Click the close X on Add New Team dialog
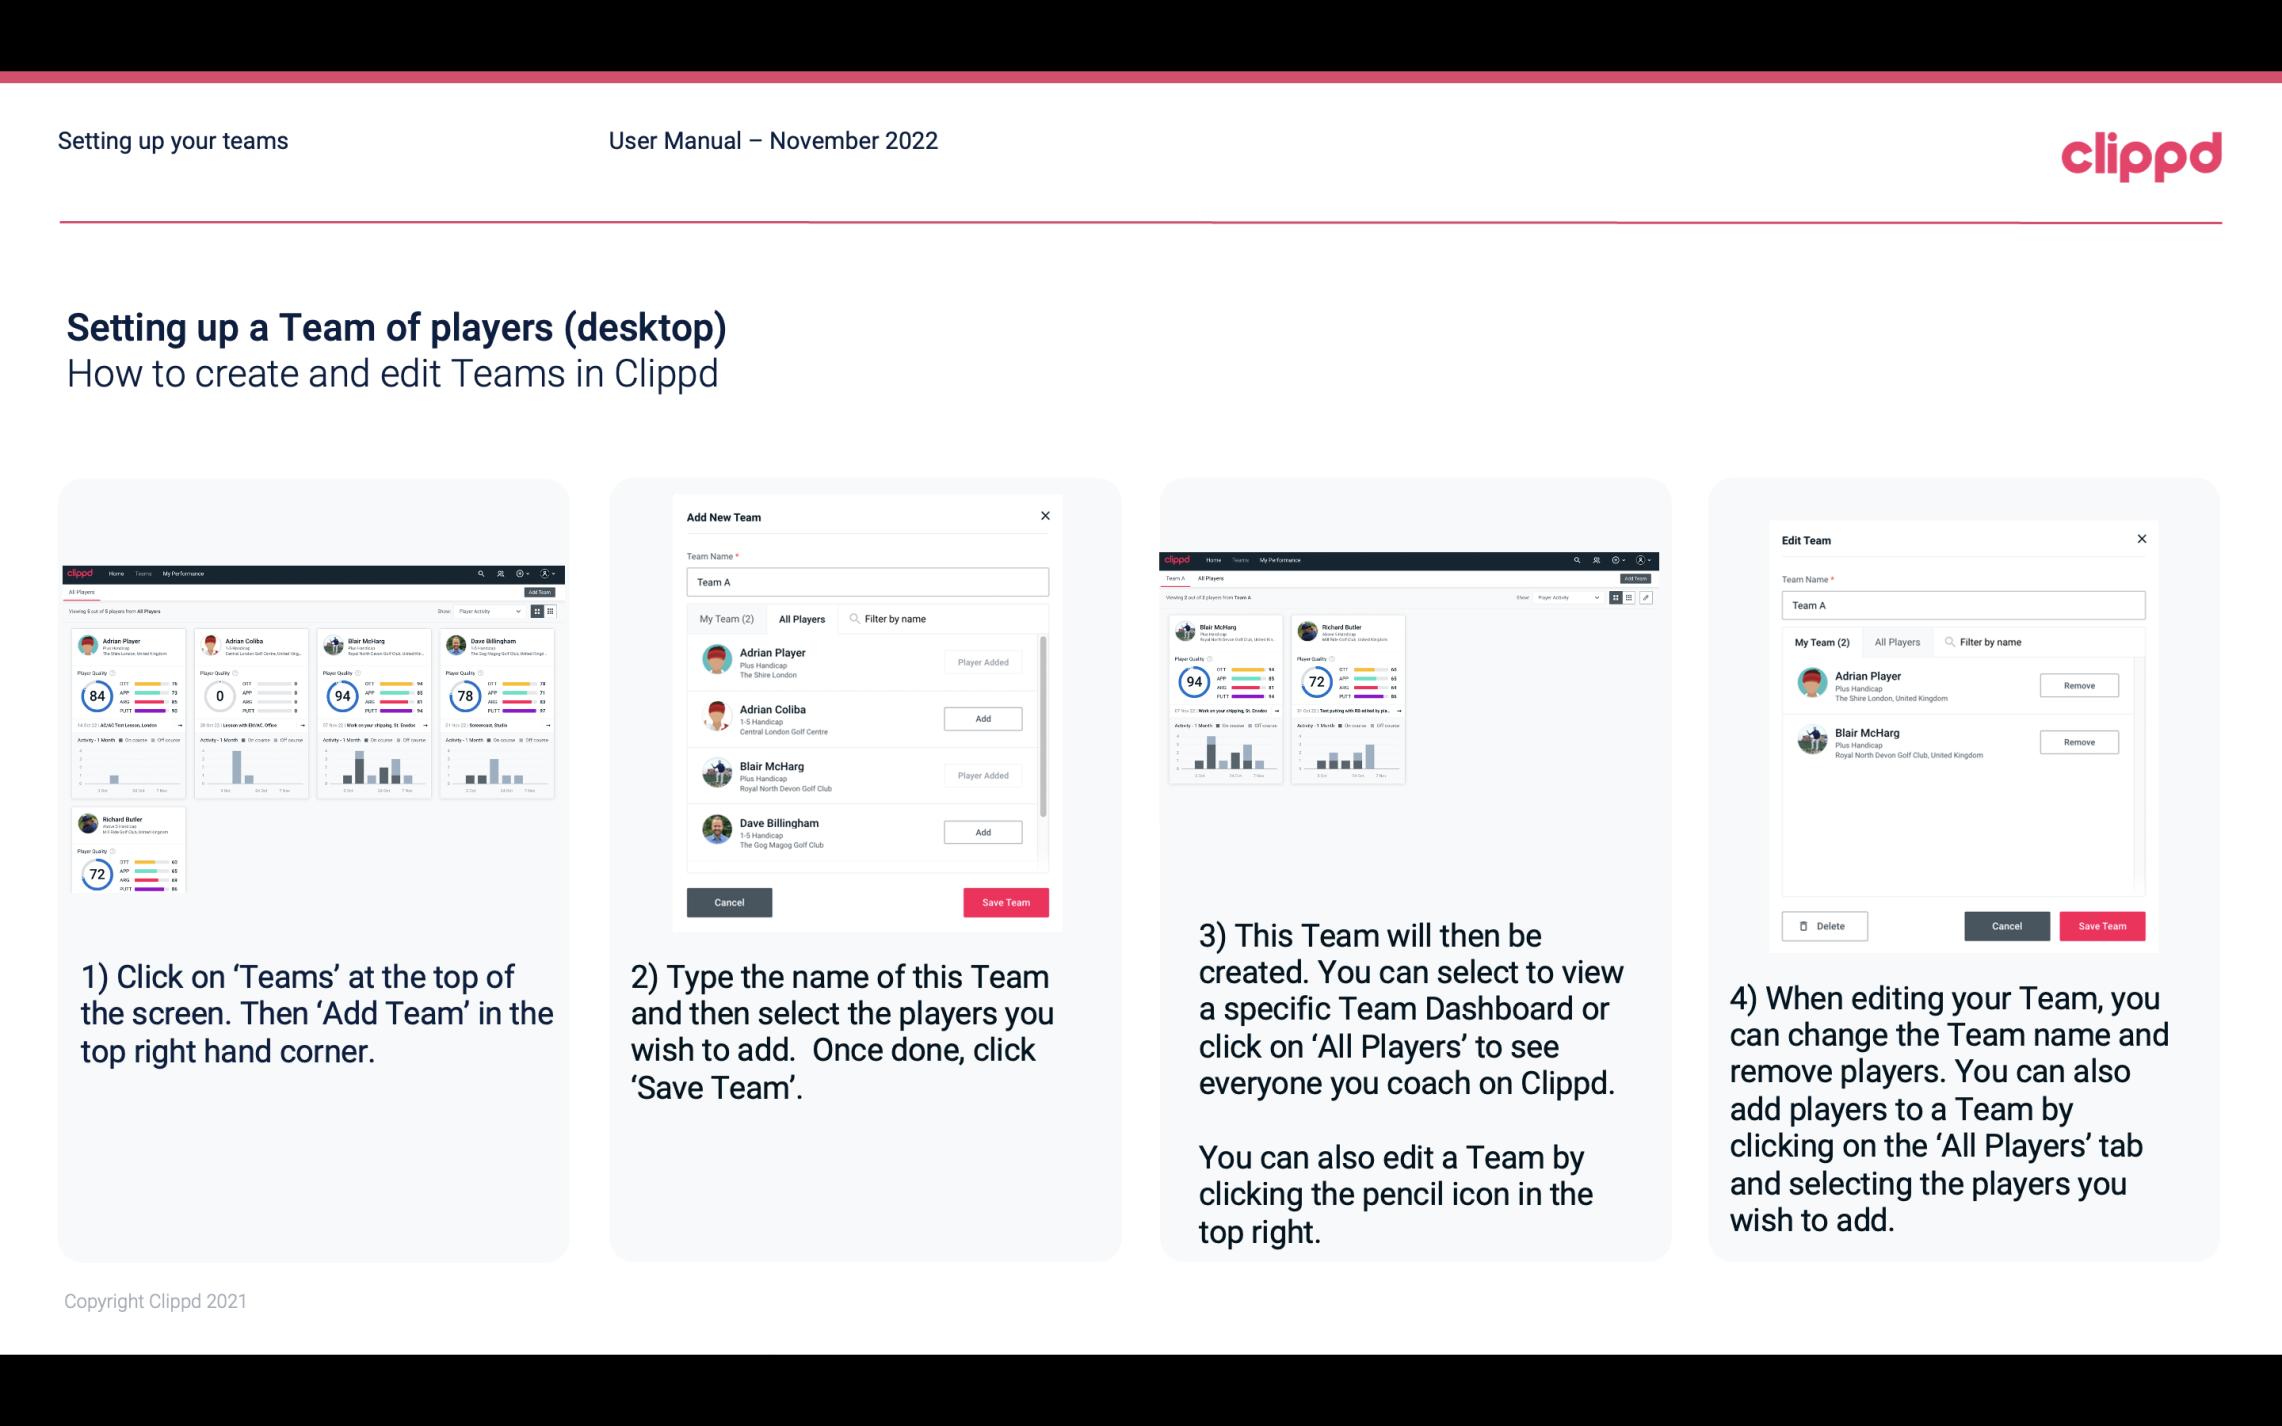 1045,516
